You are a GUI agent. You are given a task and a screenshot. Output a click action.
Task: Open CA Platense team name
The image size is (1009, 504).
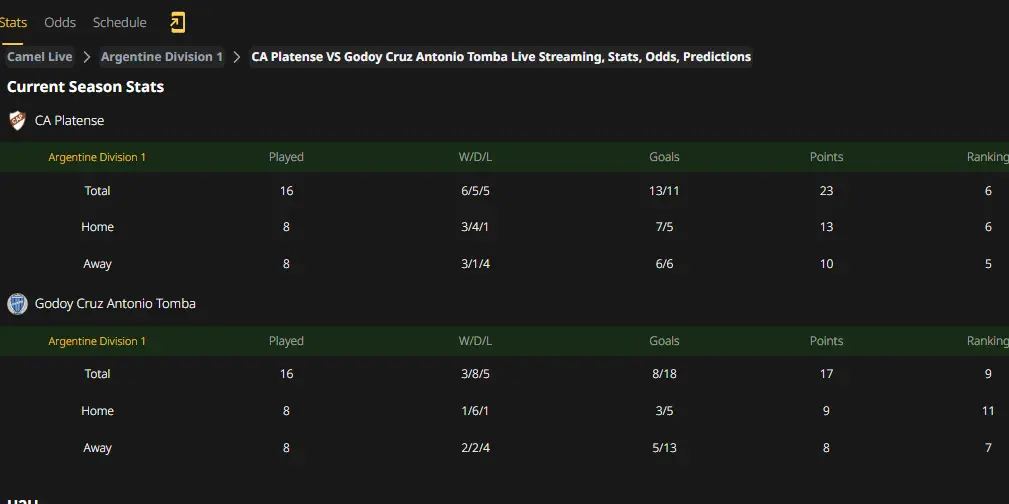[x=69, y=120]
